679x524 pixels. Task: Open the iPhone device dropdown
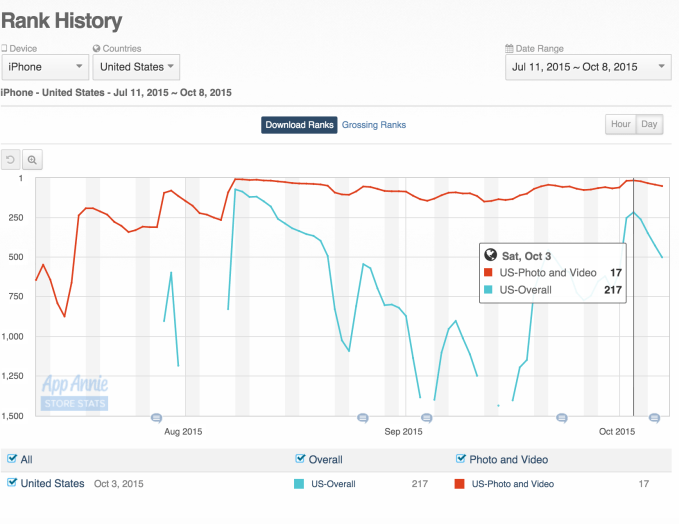pos(45,67)
